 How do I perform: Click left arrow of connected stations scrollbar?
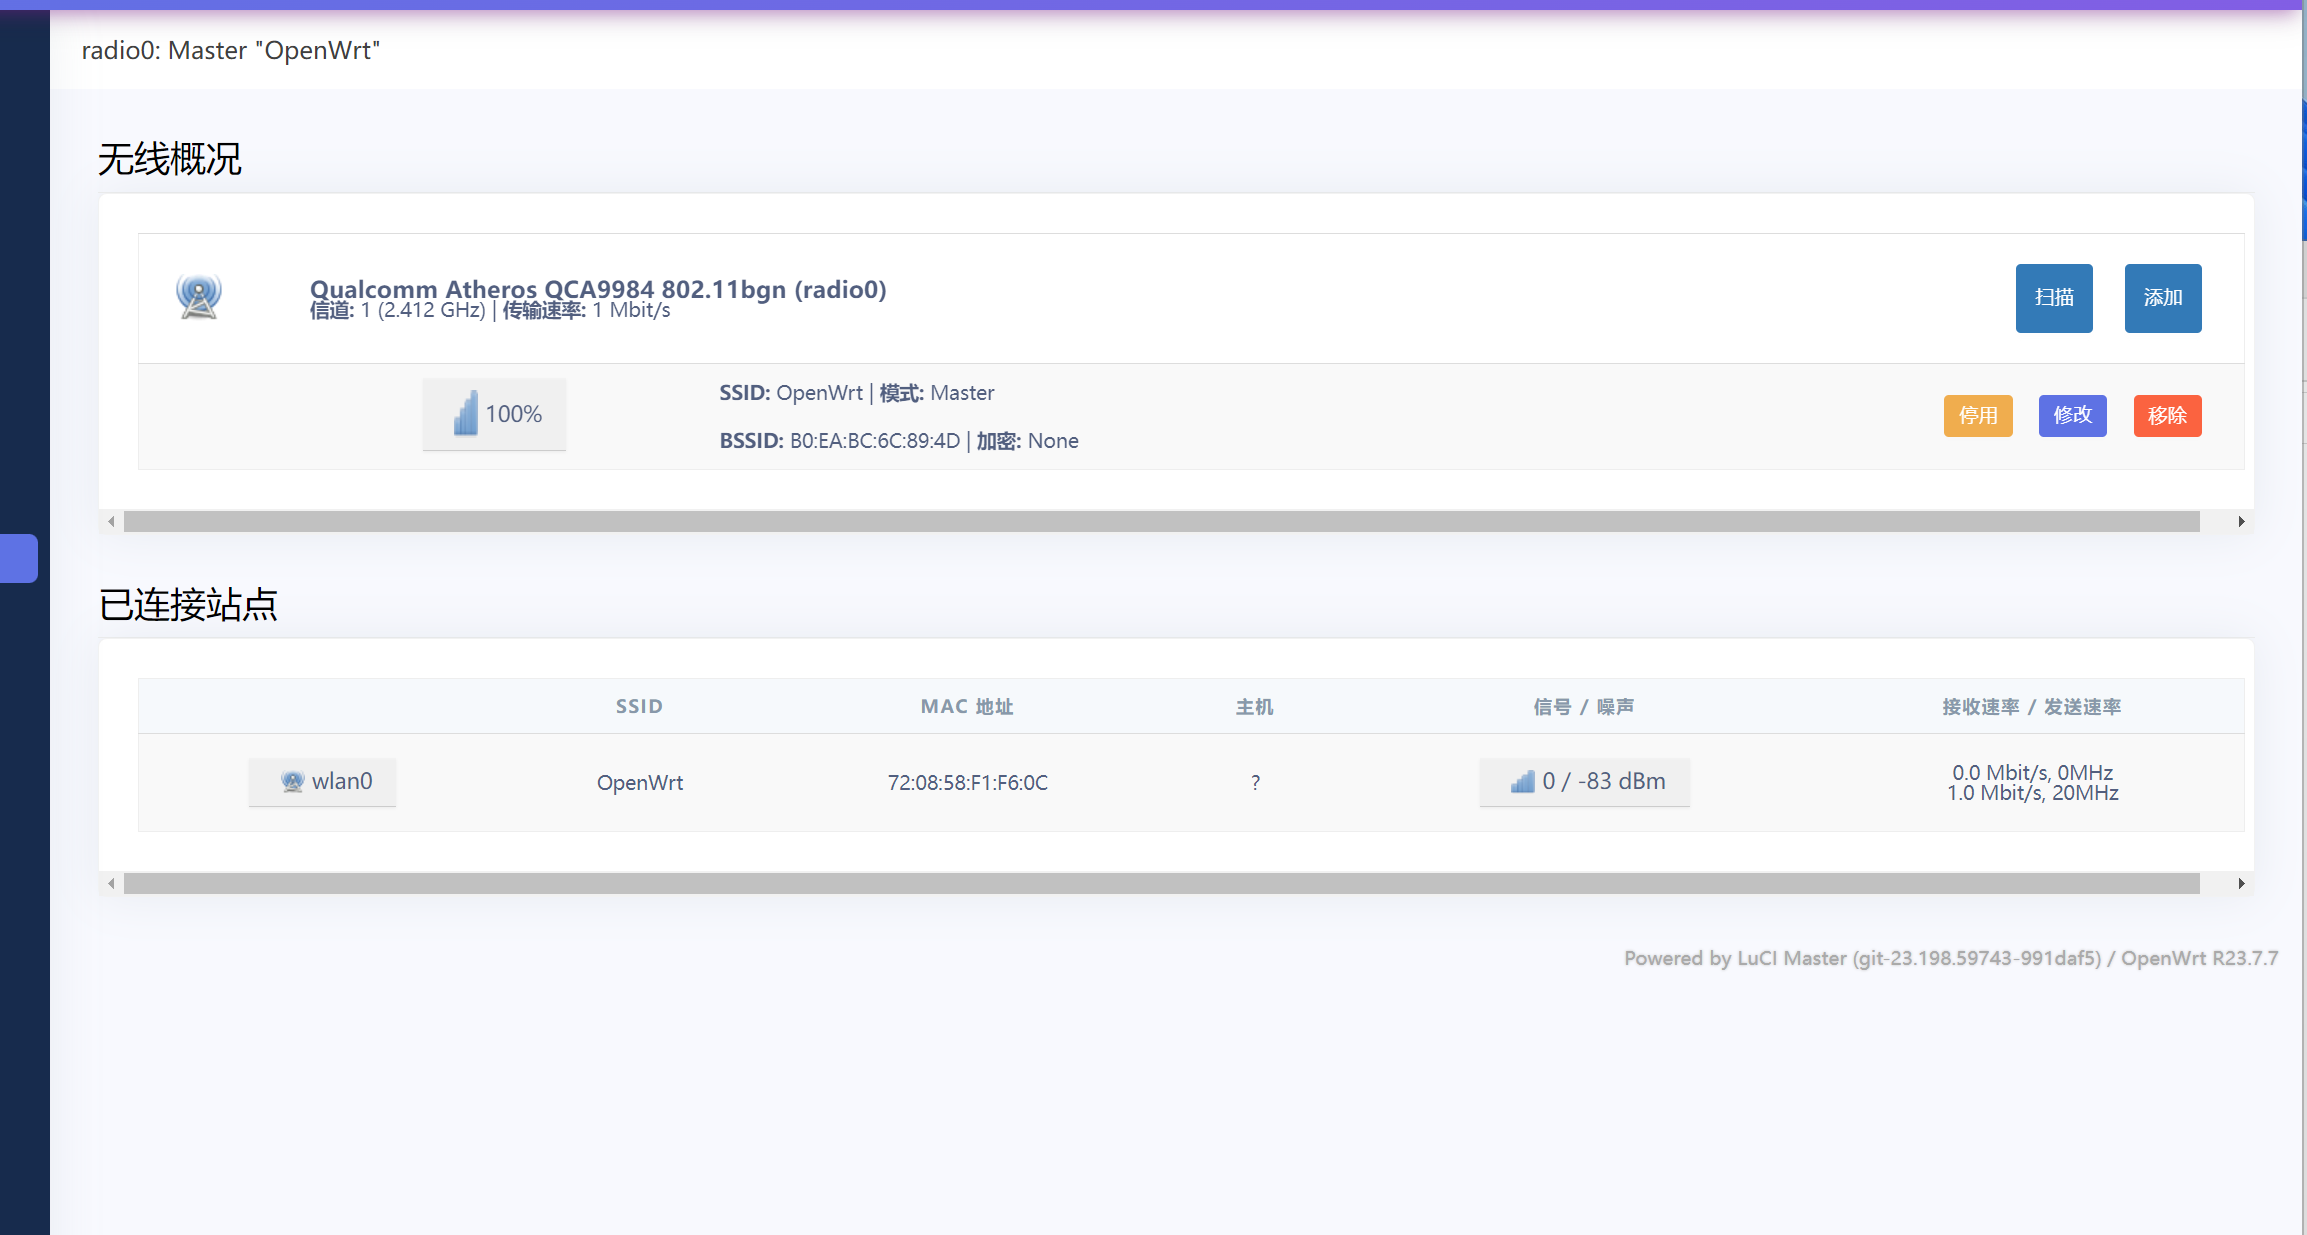click(111, 884)
